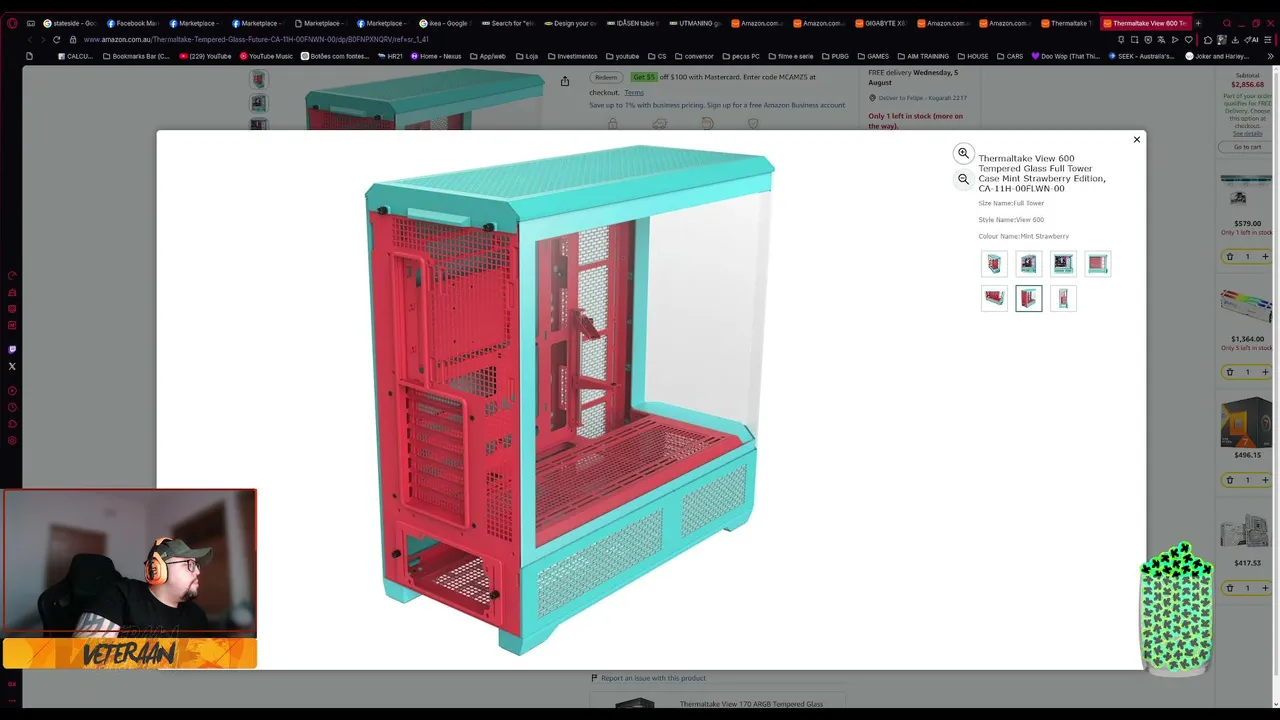The width and height of the screenshot is (1280, 720).
Task: Open a new browser tab
Action: pos(1198,23)
